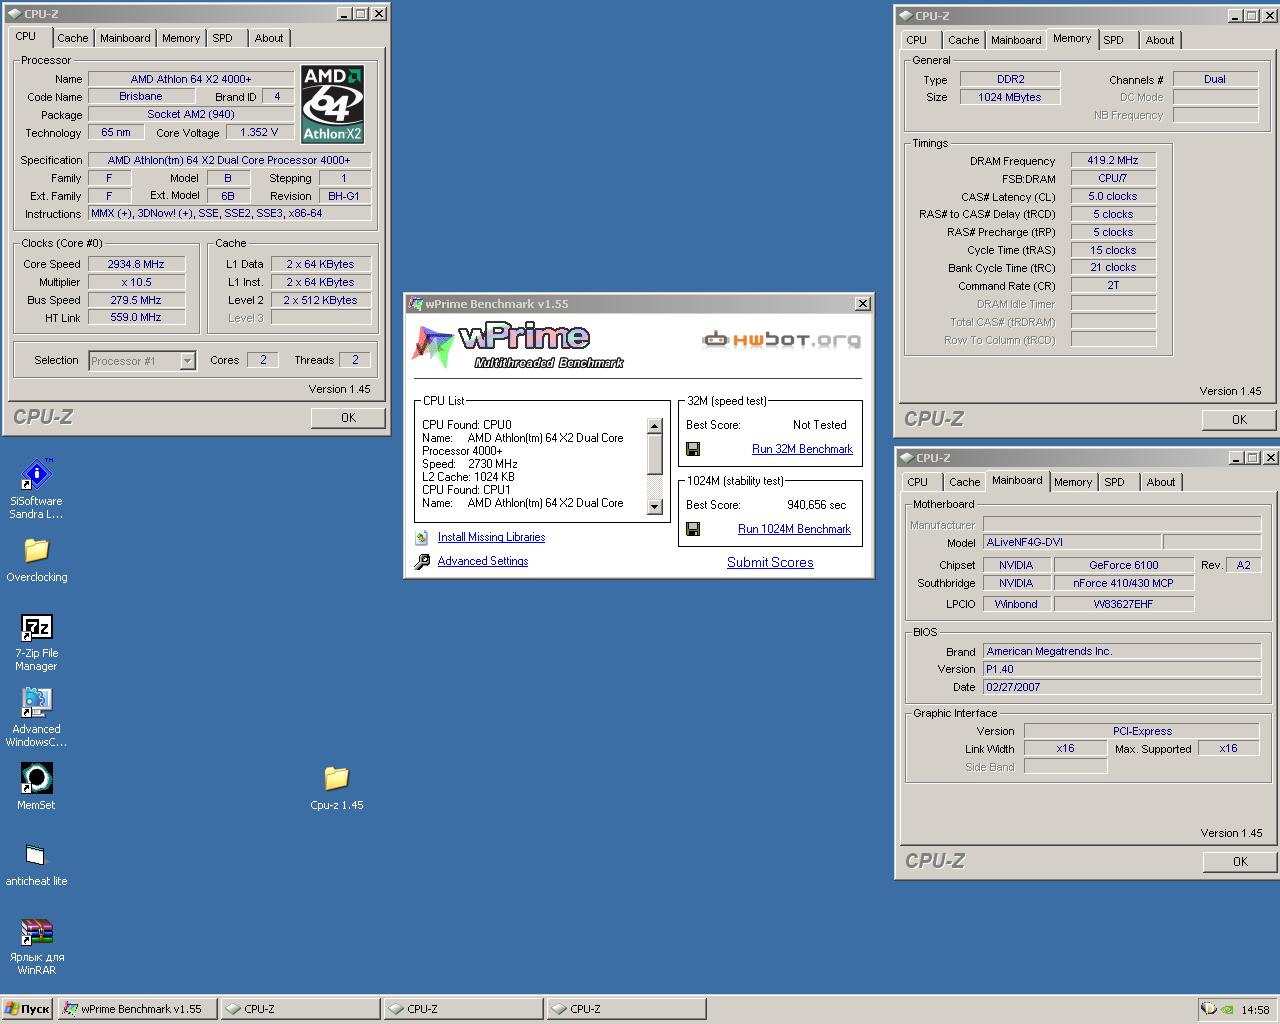
Task: Click the 940,656 sec best score
Action: pyautogui.click(x=816, y=505)
